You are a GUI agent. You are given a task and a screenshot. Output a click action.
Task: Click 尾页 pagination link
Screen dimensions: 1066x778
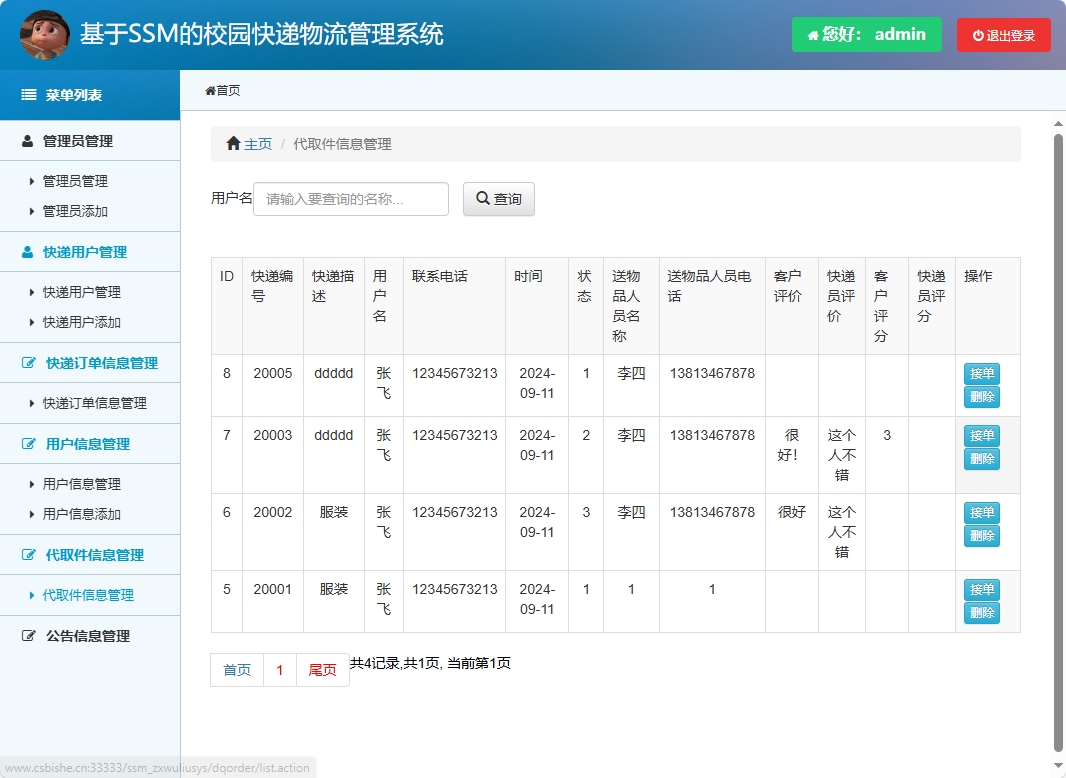point(322,670)
